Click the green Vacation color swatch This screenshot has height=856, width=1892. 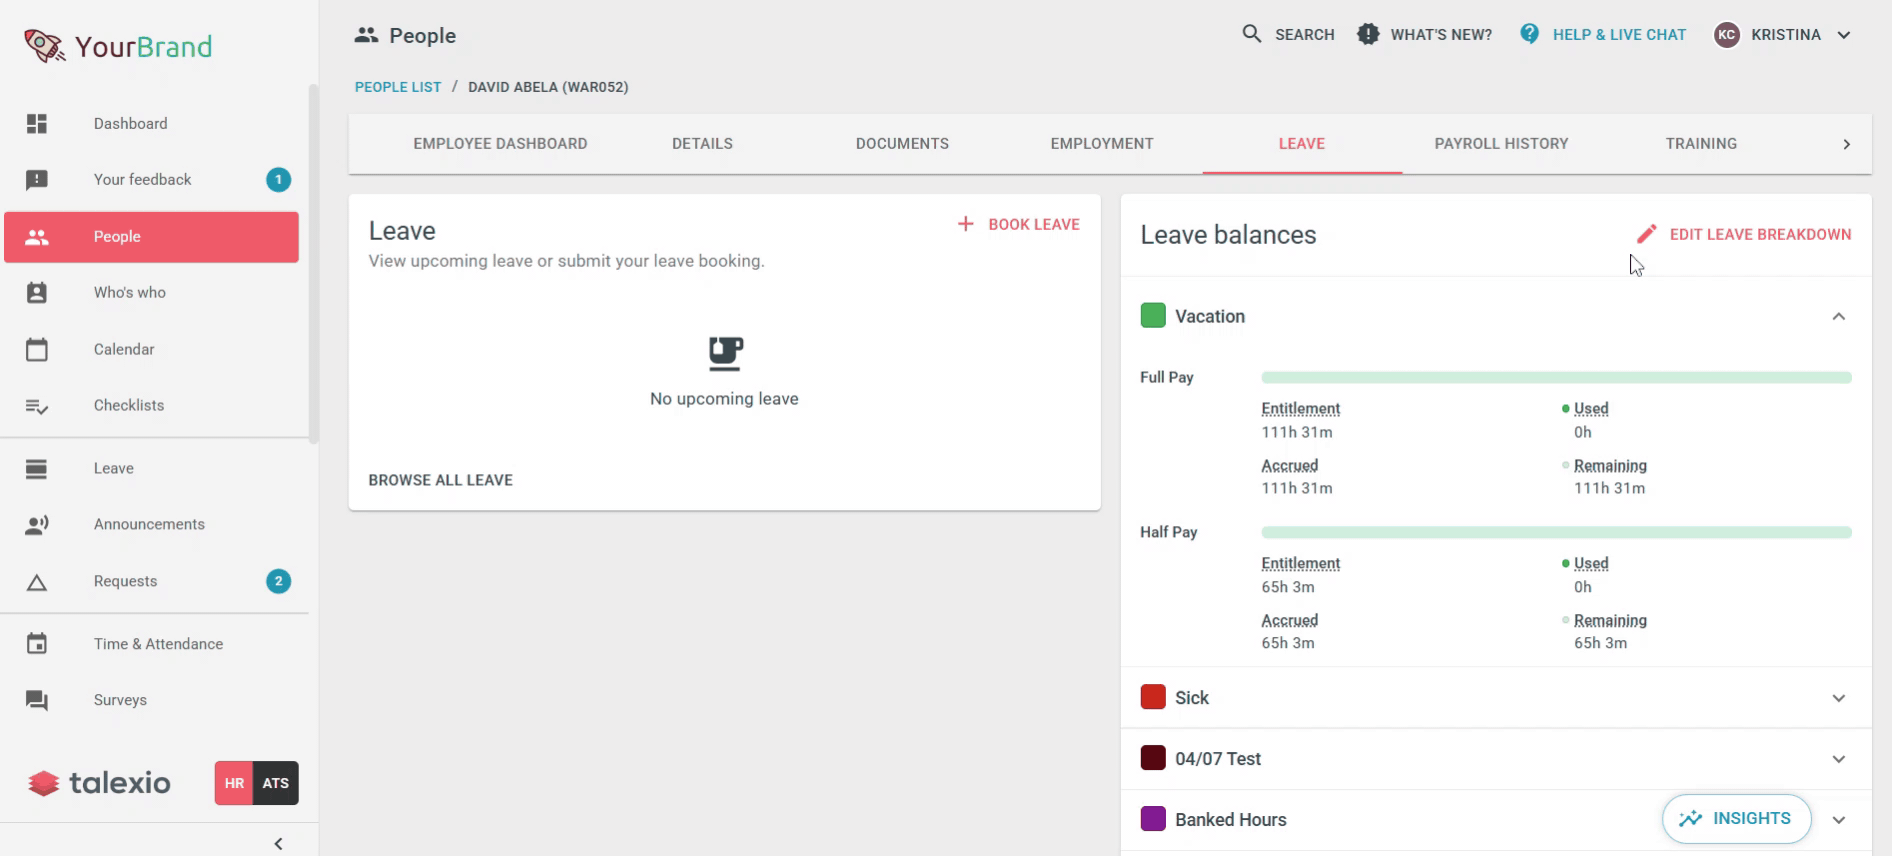point(1153,316)
